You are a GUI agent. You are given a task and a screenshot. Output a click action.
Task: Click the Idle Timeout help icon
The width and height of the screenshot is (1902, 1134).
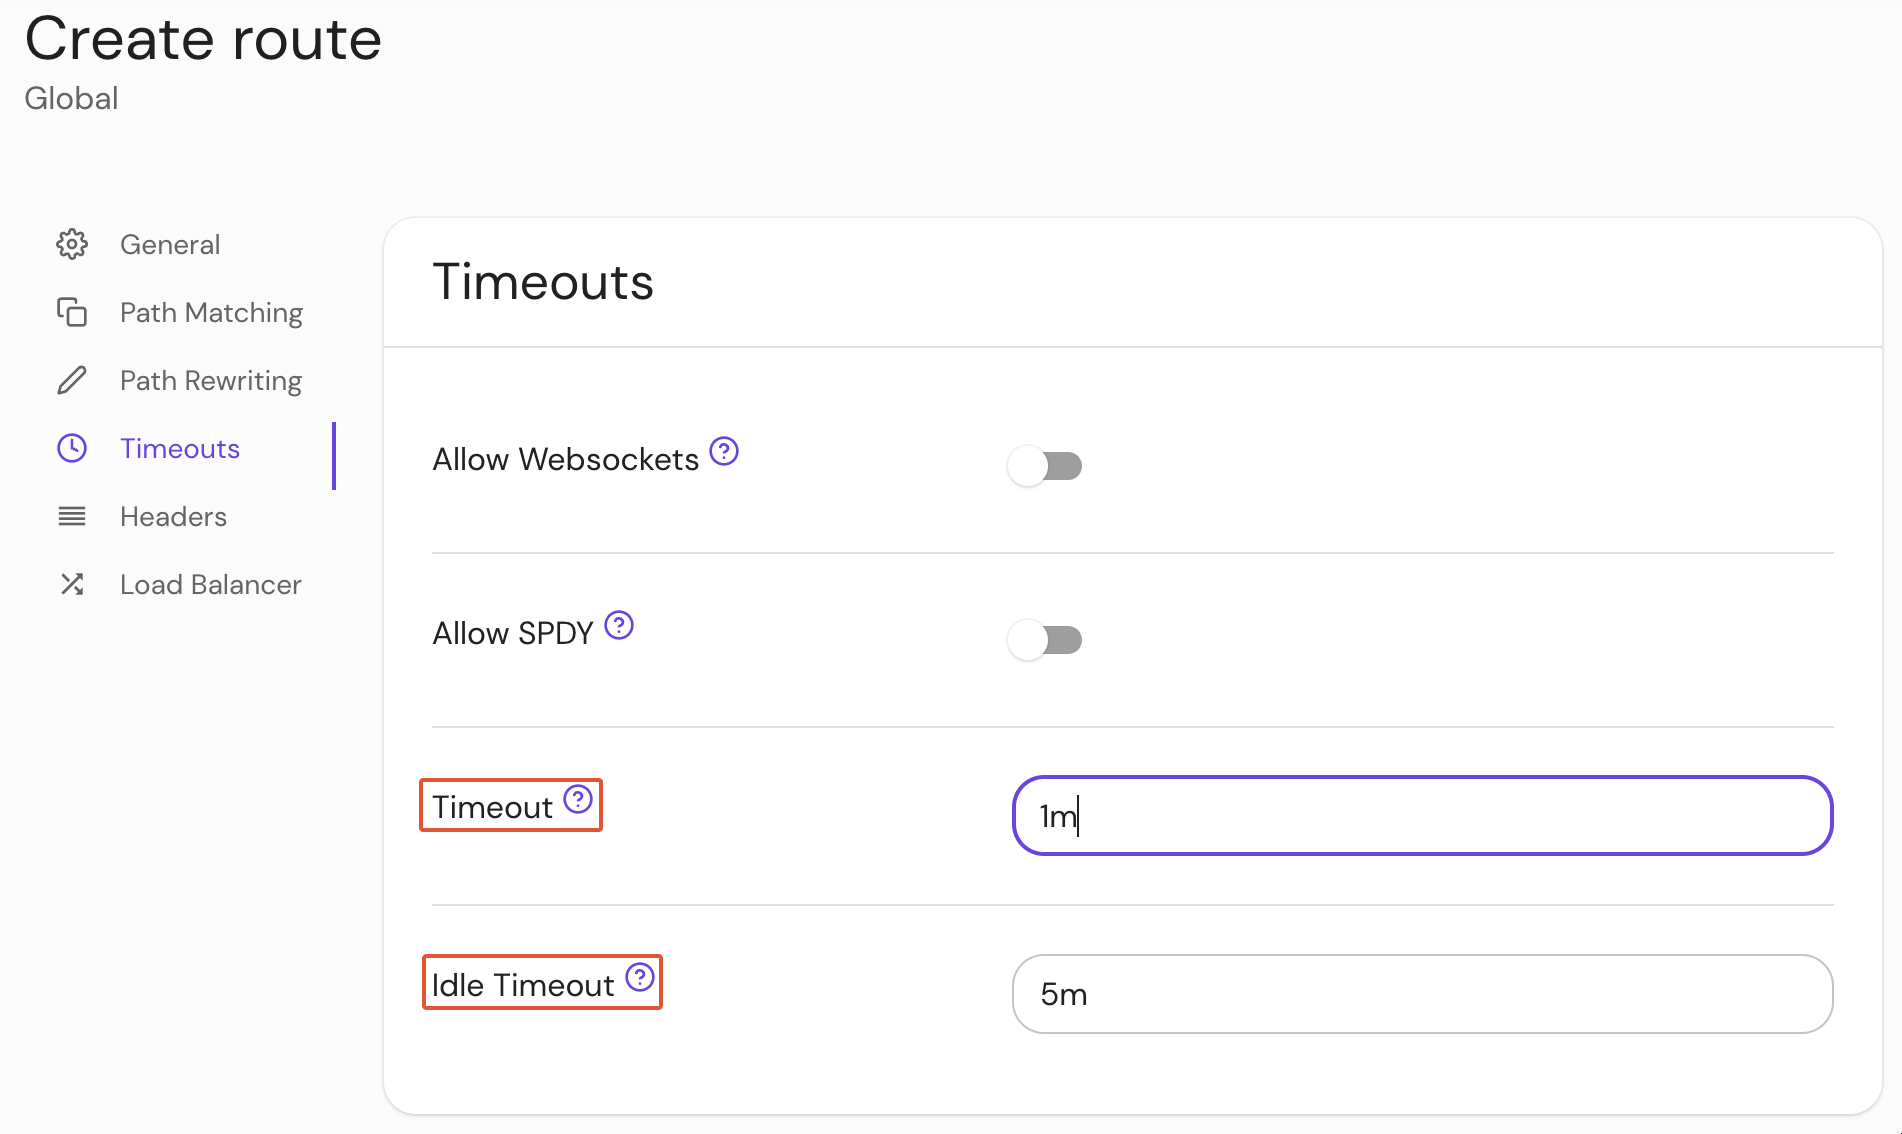click(x=639, y=979)
